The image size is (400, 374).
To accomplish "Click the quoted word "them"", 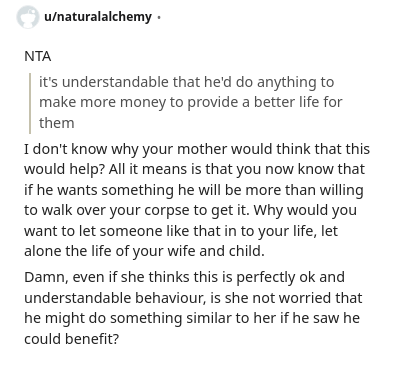I will click(57, 123).
